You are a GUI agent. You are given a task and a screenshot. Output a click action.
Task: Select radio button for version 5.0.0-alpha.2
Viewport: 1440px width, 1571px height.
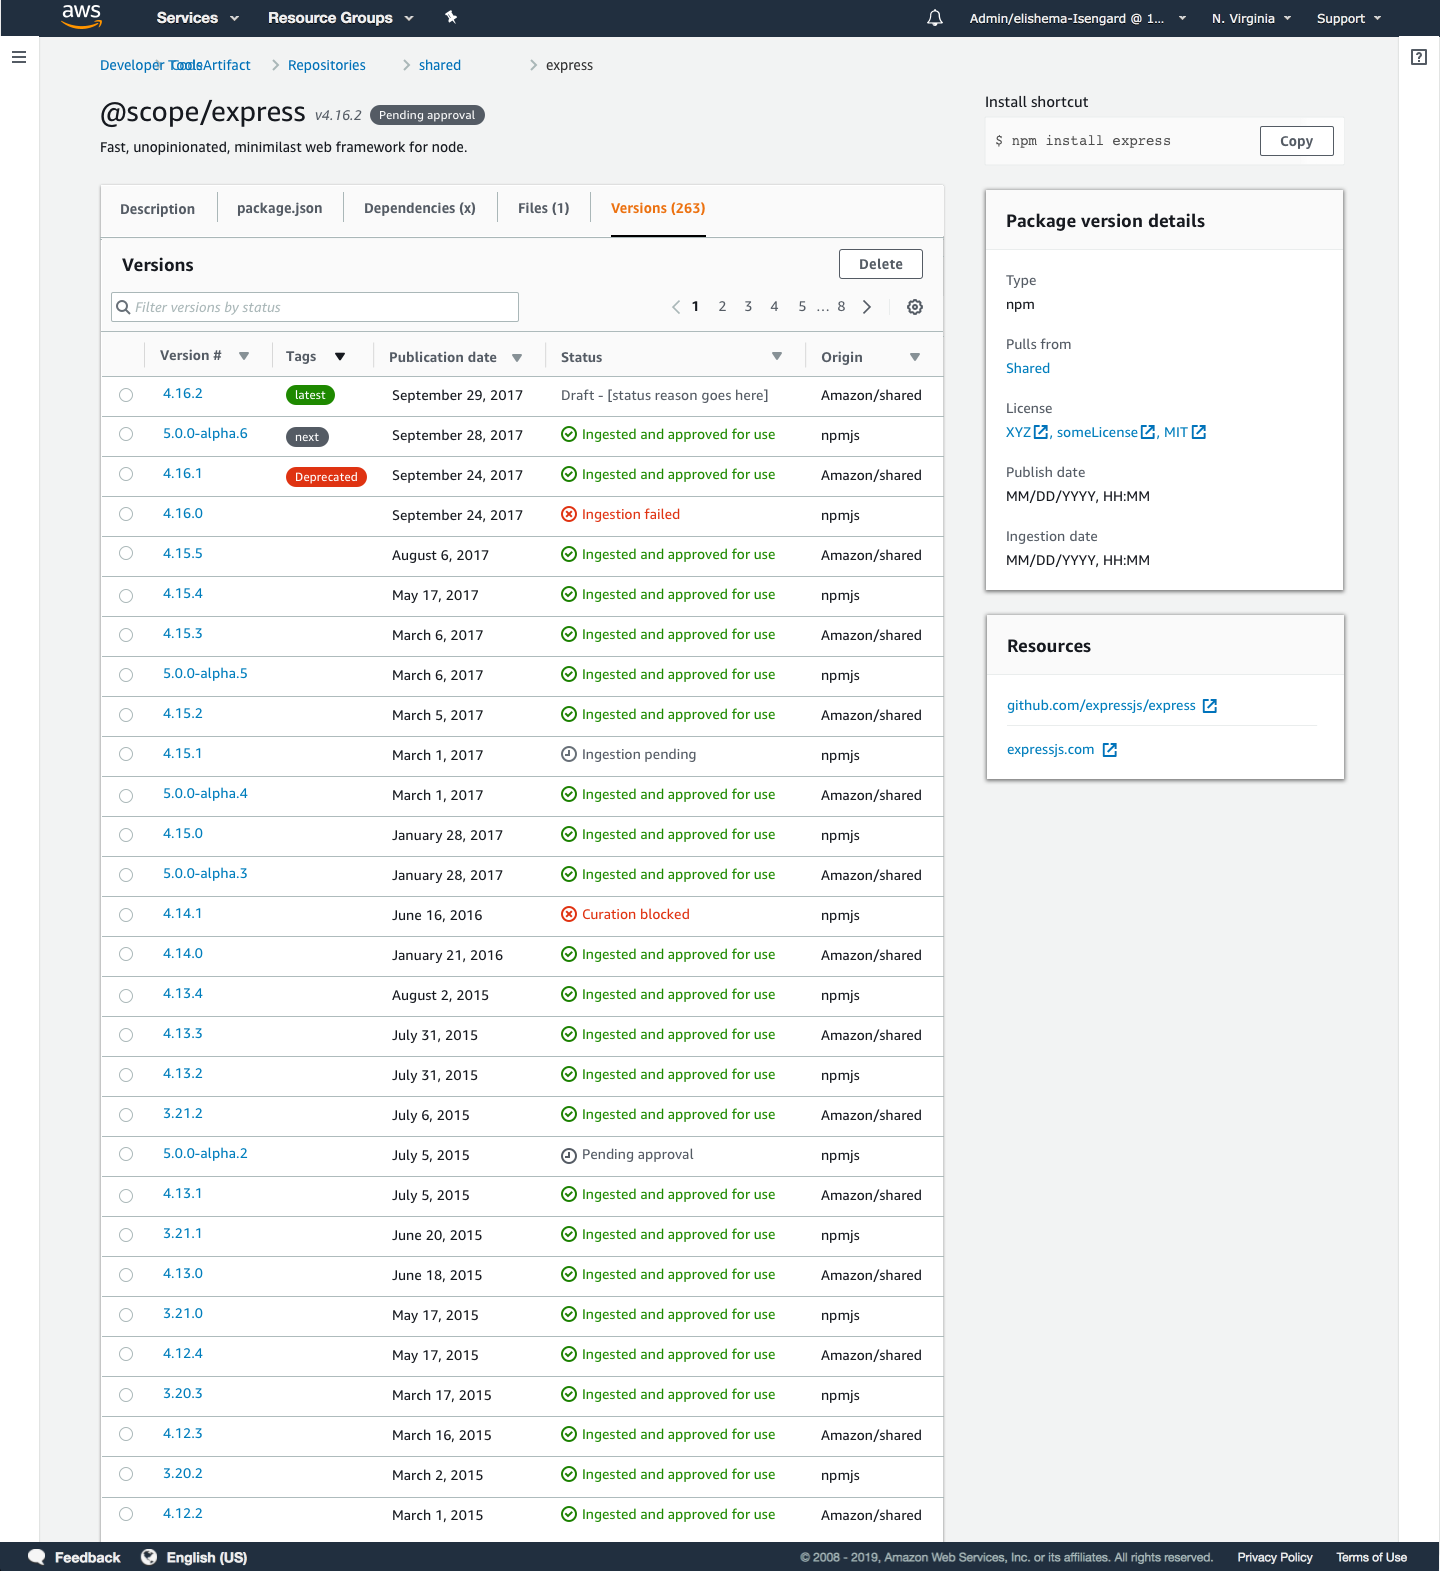tap(126, 1154)
